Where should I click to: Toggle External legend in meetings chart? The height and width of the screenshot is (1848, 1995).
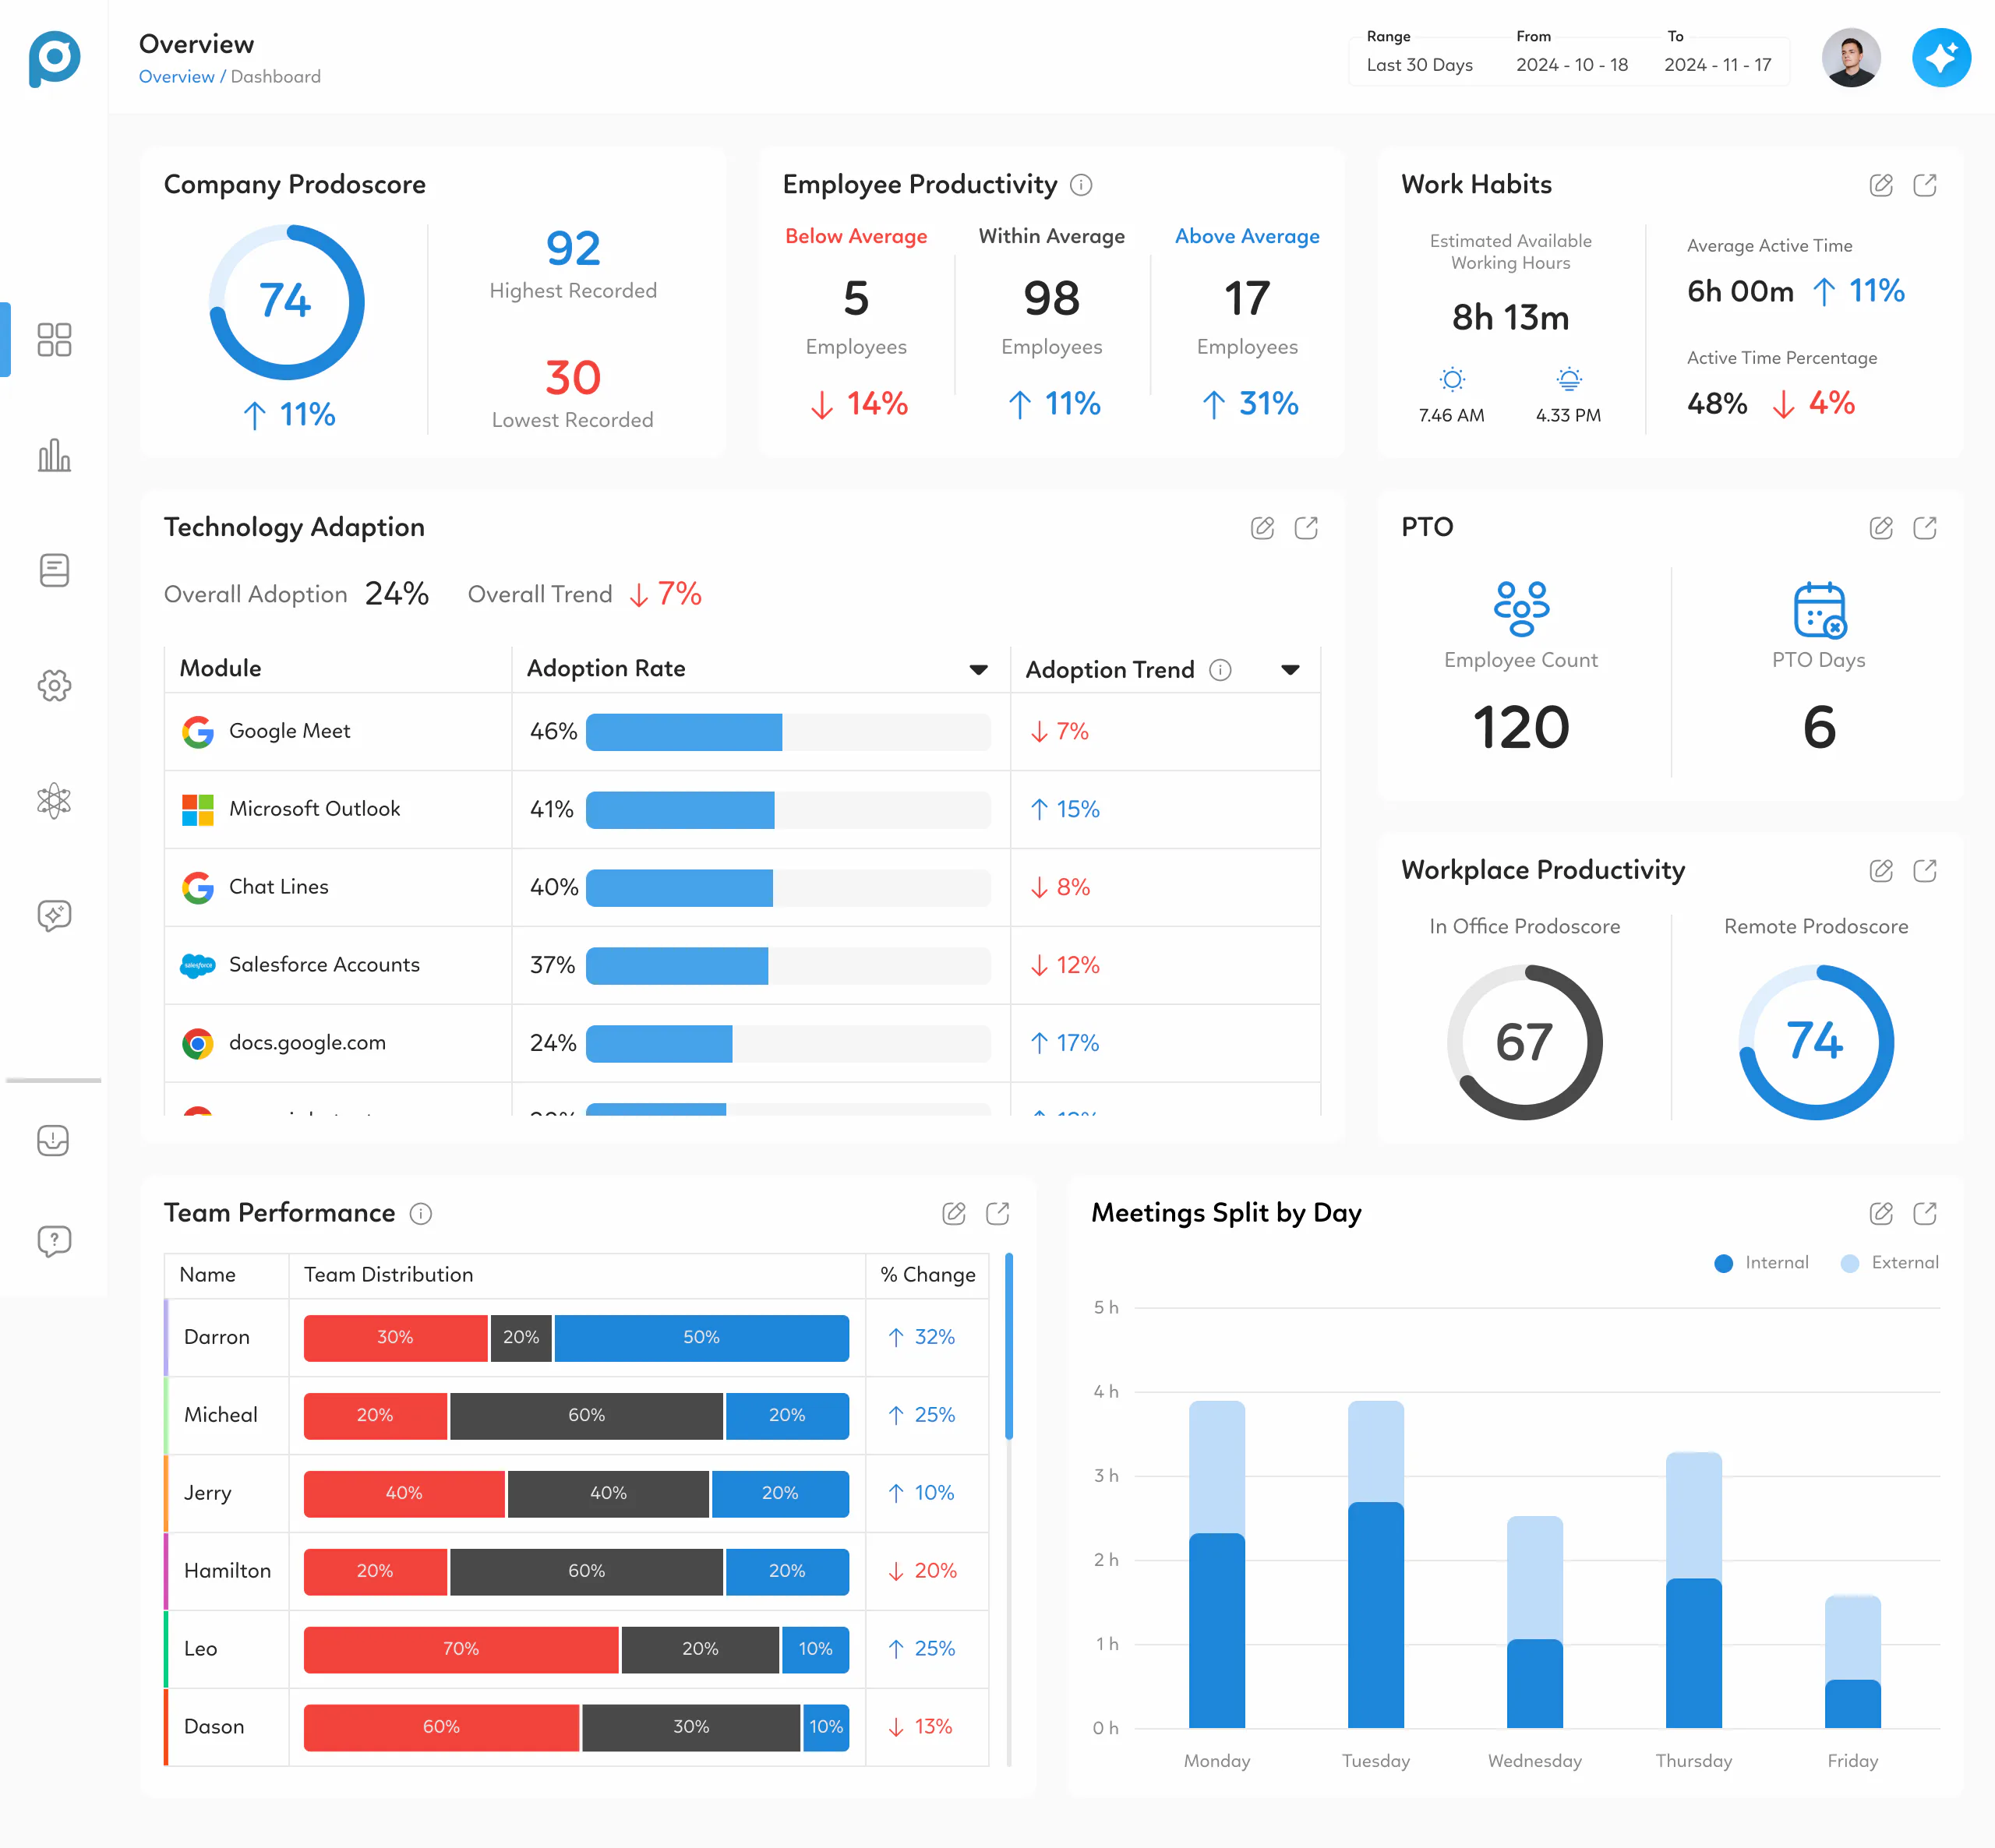(1889, 1263)
